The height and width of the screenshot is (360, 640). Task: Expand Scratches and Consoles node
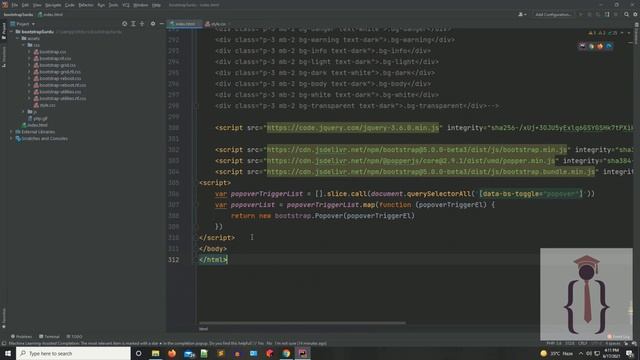[x=11, y=138]
